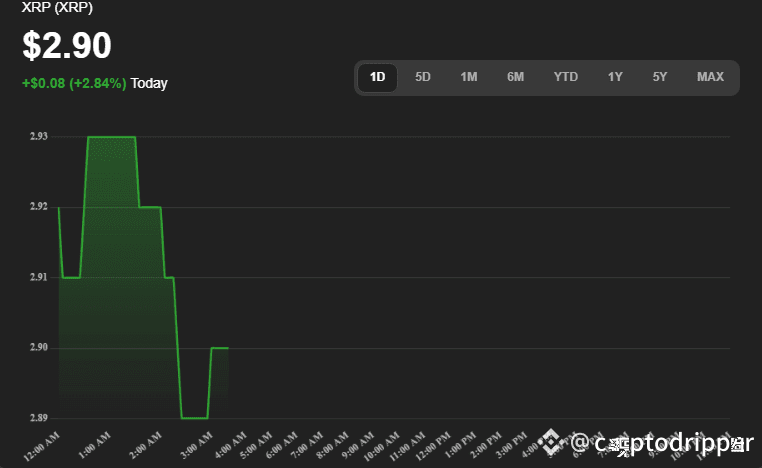Click the 10:00 AM x-axis label
Viewport: 762px width, 468px height.
click(x=381, y=446)
